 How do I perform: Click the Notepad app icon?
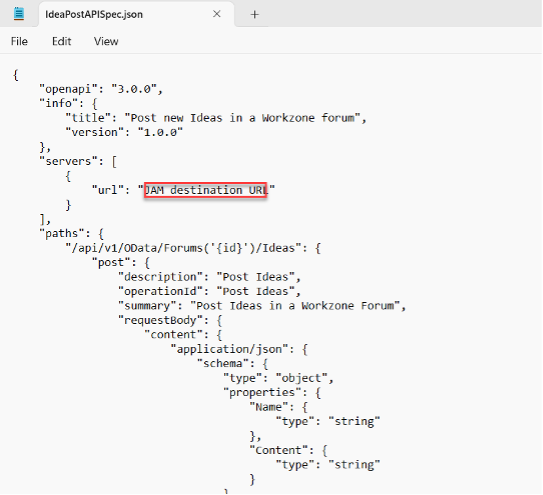pyautogui.click(x=19, y=14)
